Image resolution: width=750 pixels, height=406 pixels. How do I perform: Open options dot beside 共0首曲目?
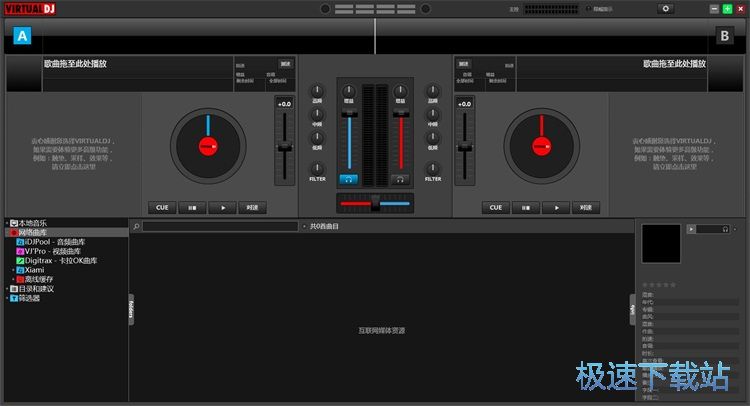(305, 226)
